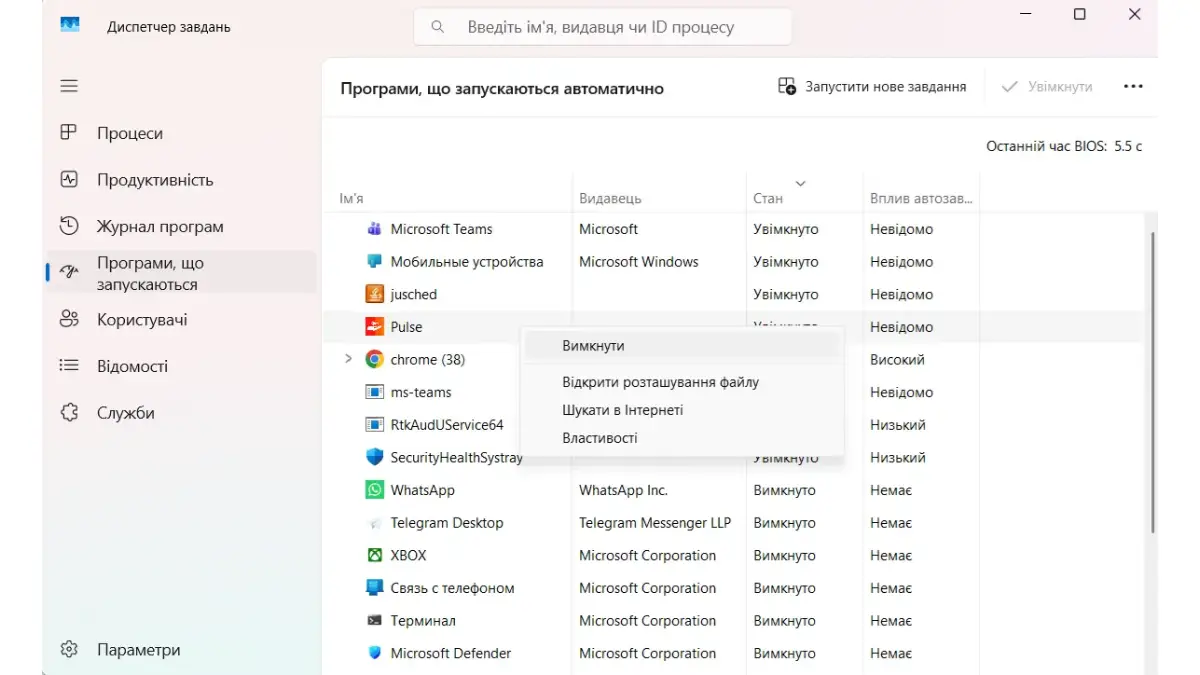Image resolution: width=1200 pixels, height=675 pixels.
Task: Select the Pulse row name
Action: point(406,327)
